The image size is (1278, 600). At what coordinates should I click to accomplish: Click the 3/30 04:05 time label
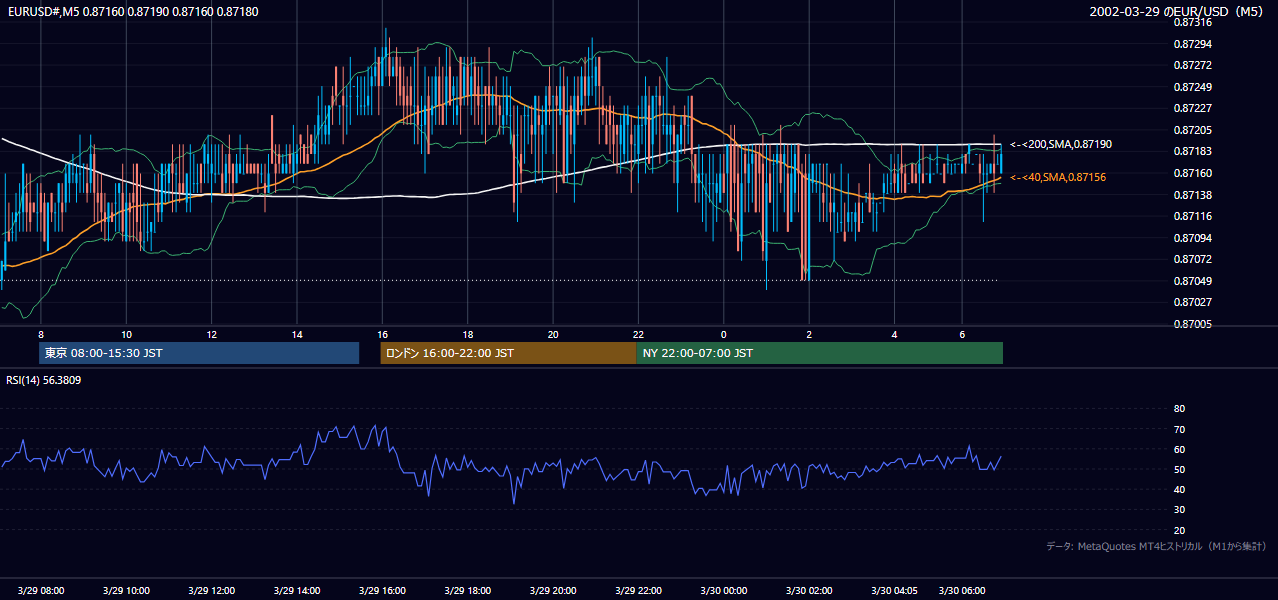(x=895, y=591)
